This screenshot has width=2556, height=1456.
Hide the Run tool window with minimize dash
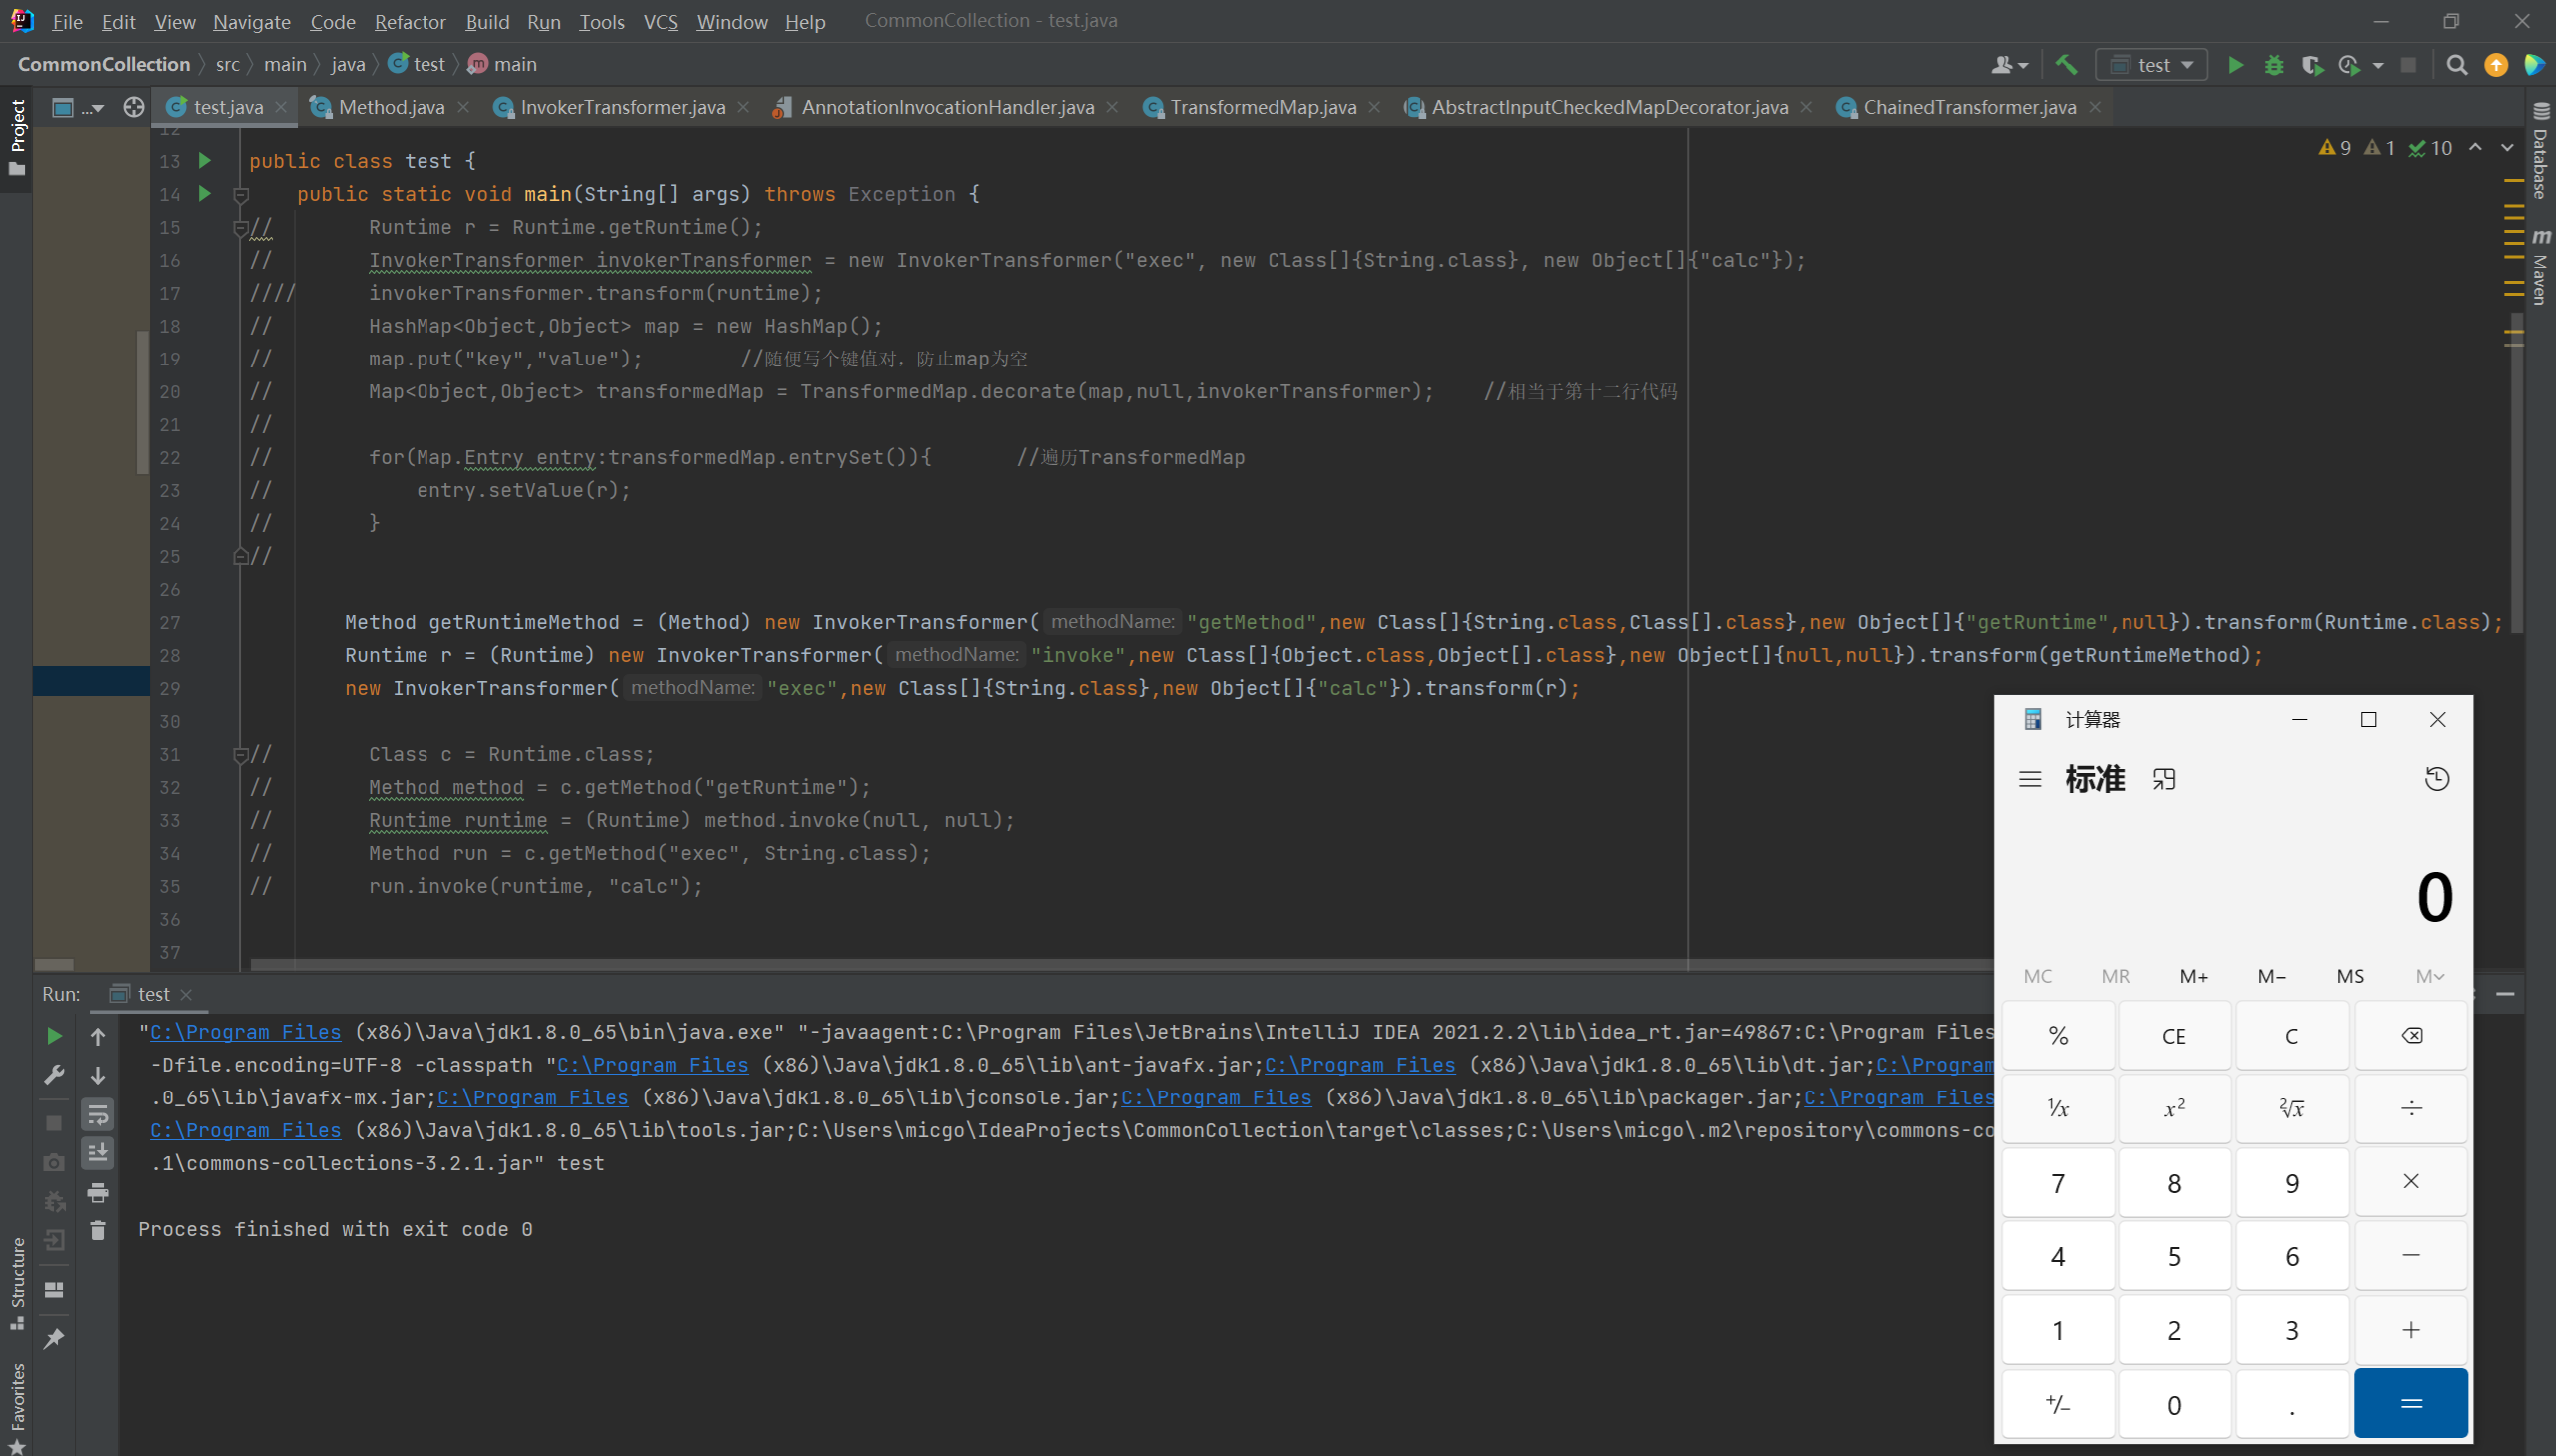[2505, 993]
